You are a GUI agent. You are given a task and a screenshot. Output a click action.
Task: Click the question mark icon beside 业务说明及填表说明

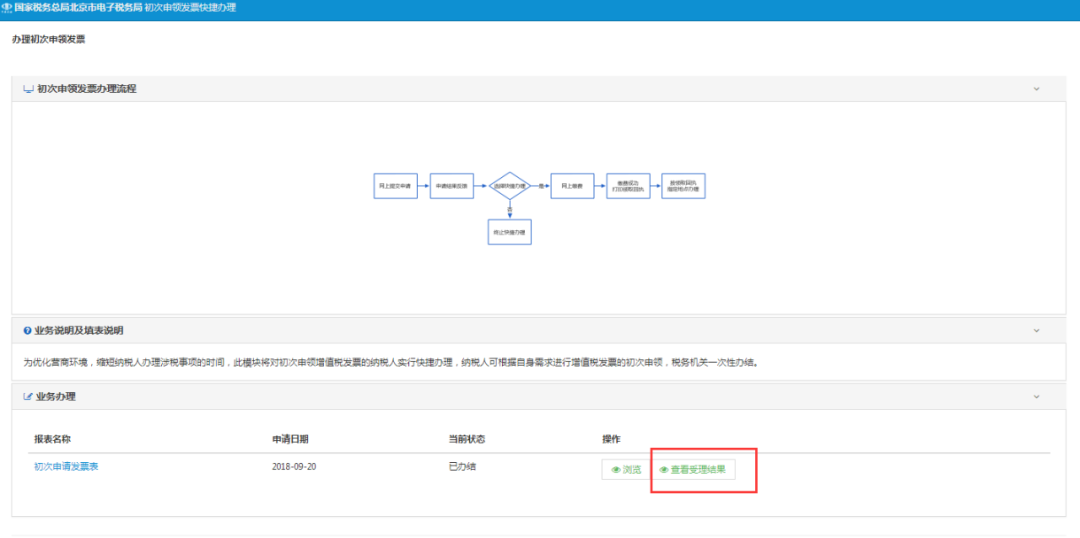pos(28,330)
